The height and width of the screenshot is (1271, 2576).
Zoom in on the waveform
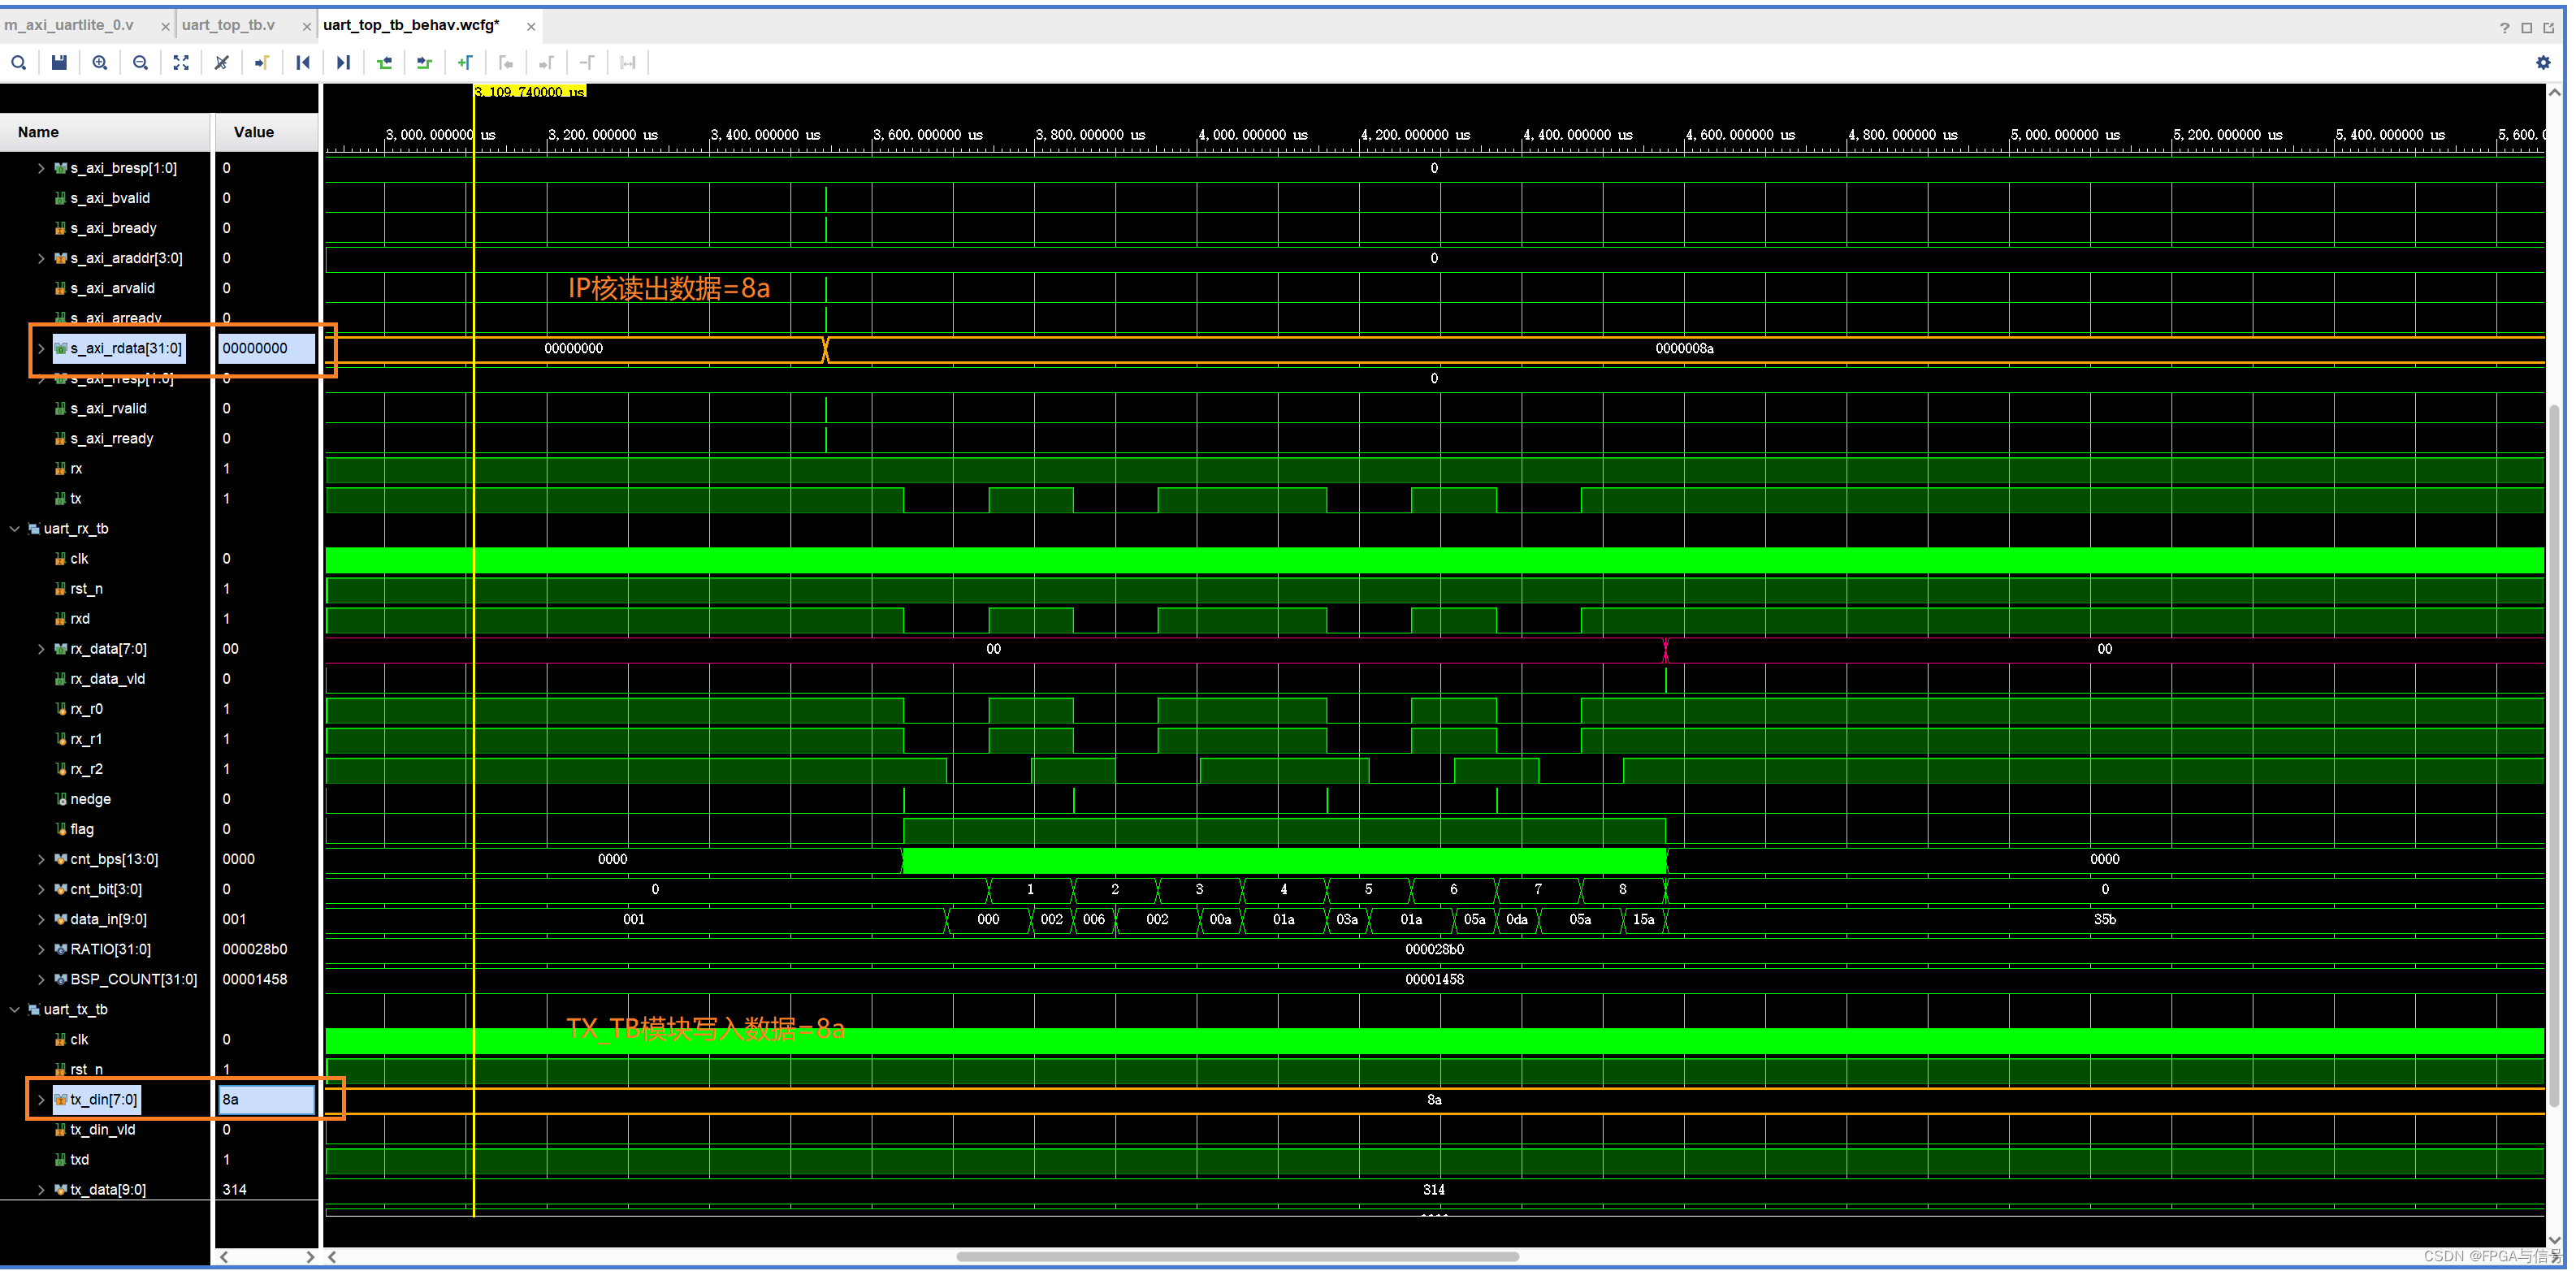(x=100, y=63)
